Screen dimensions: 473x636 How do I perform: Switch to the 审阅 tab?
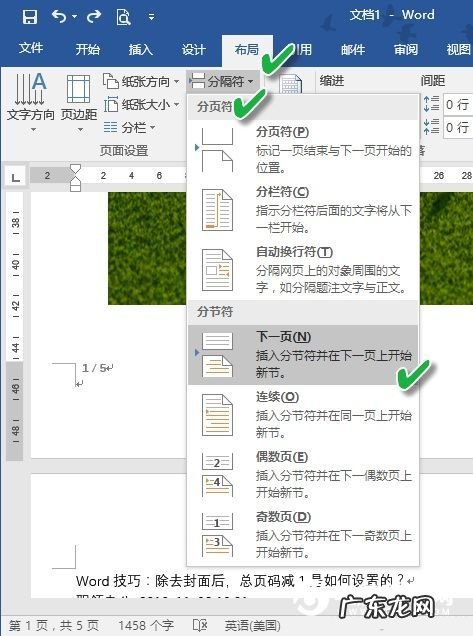coord(406,49)
